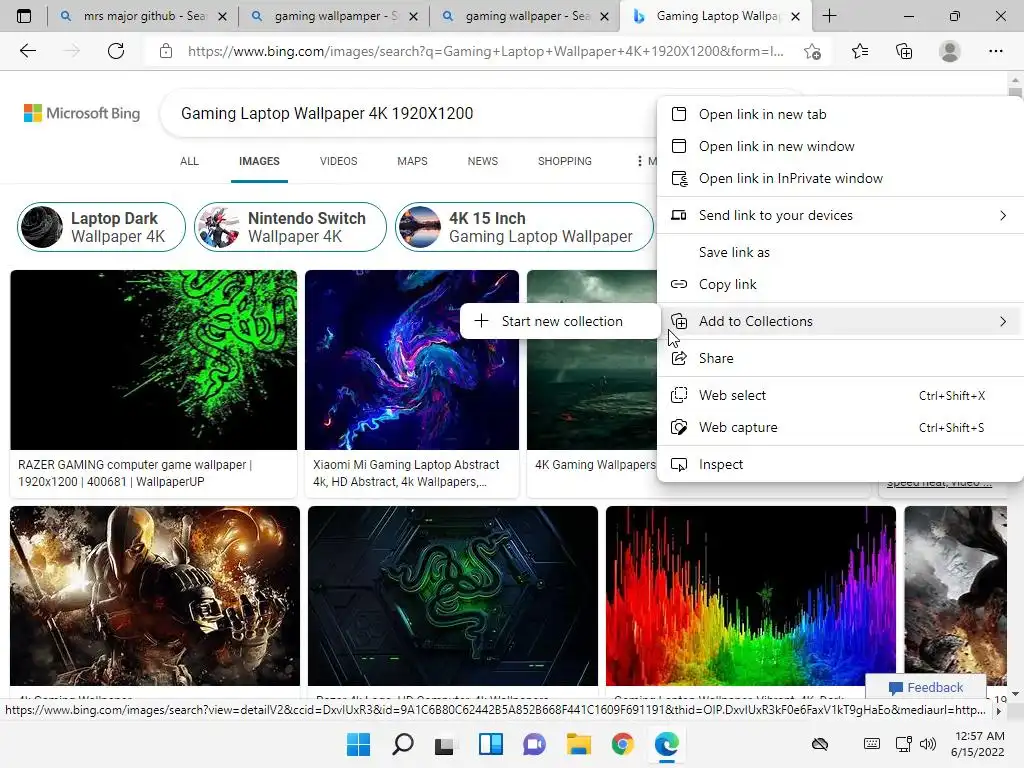Open the Favorites list icon
This screenshot has height=768, width=1024.
(x=859, y=51)
